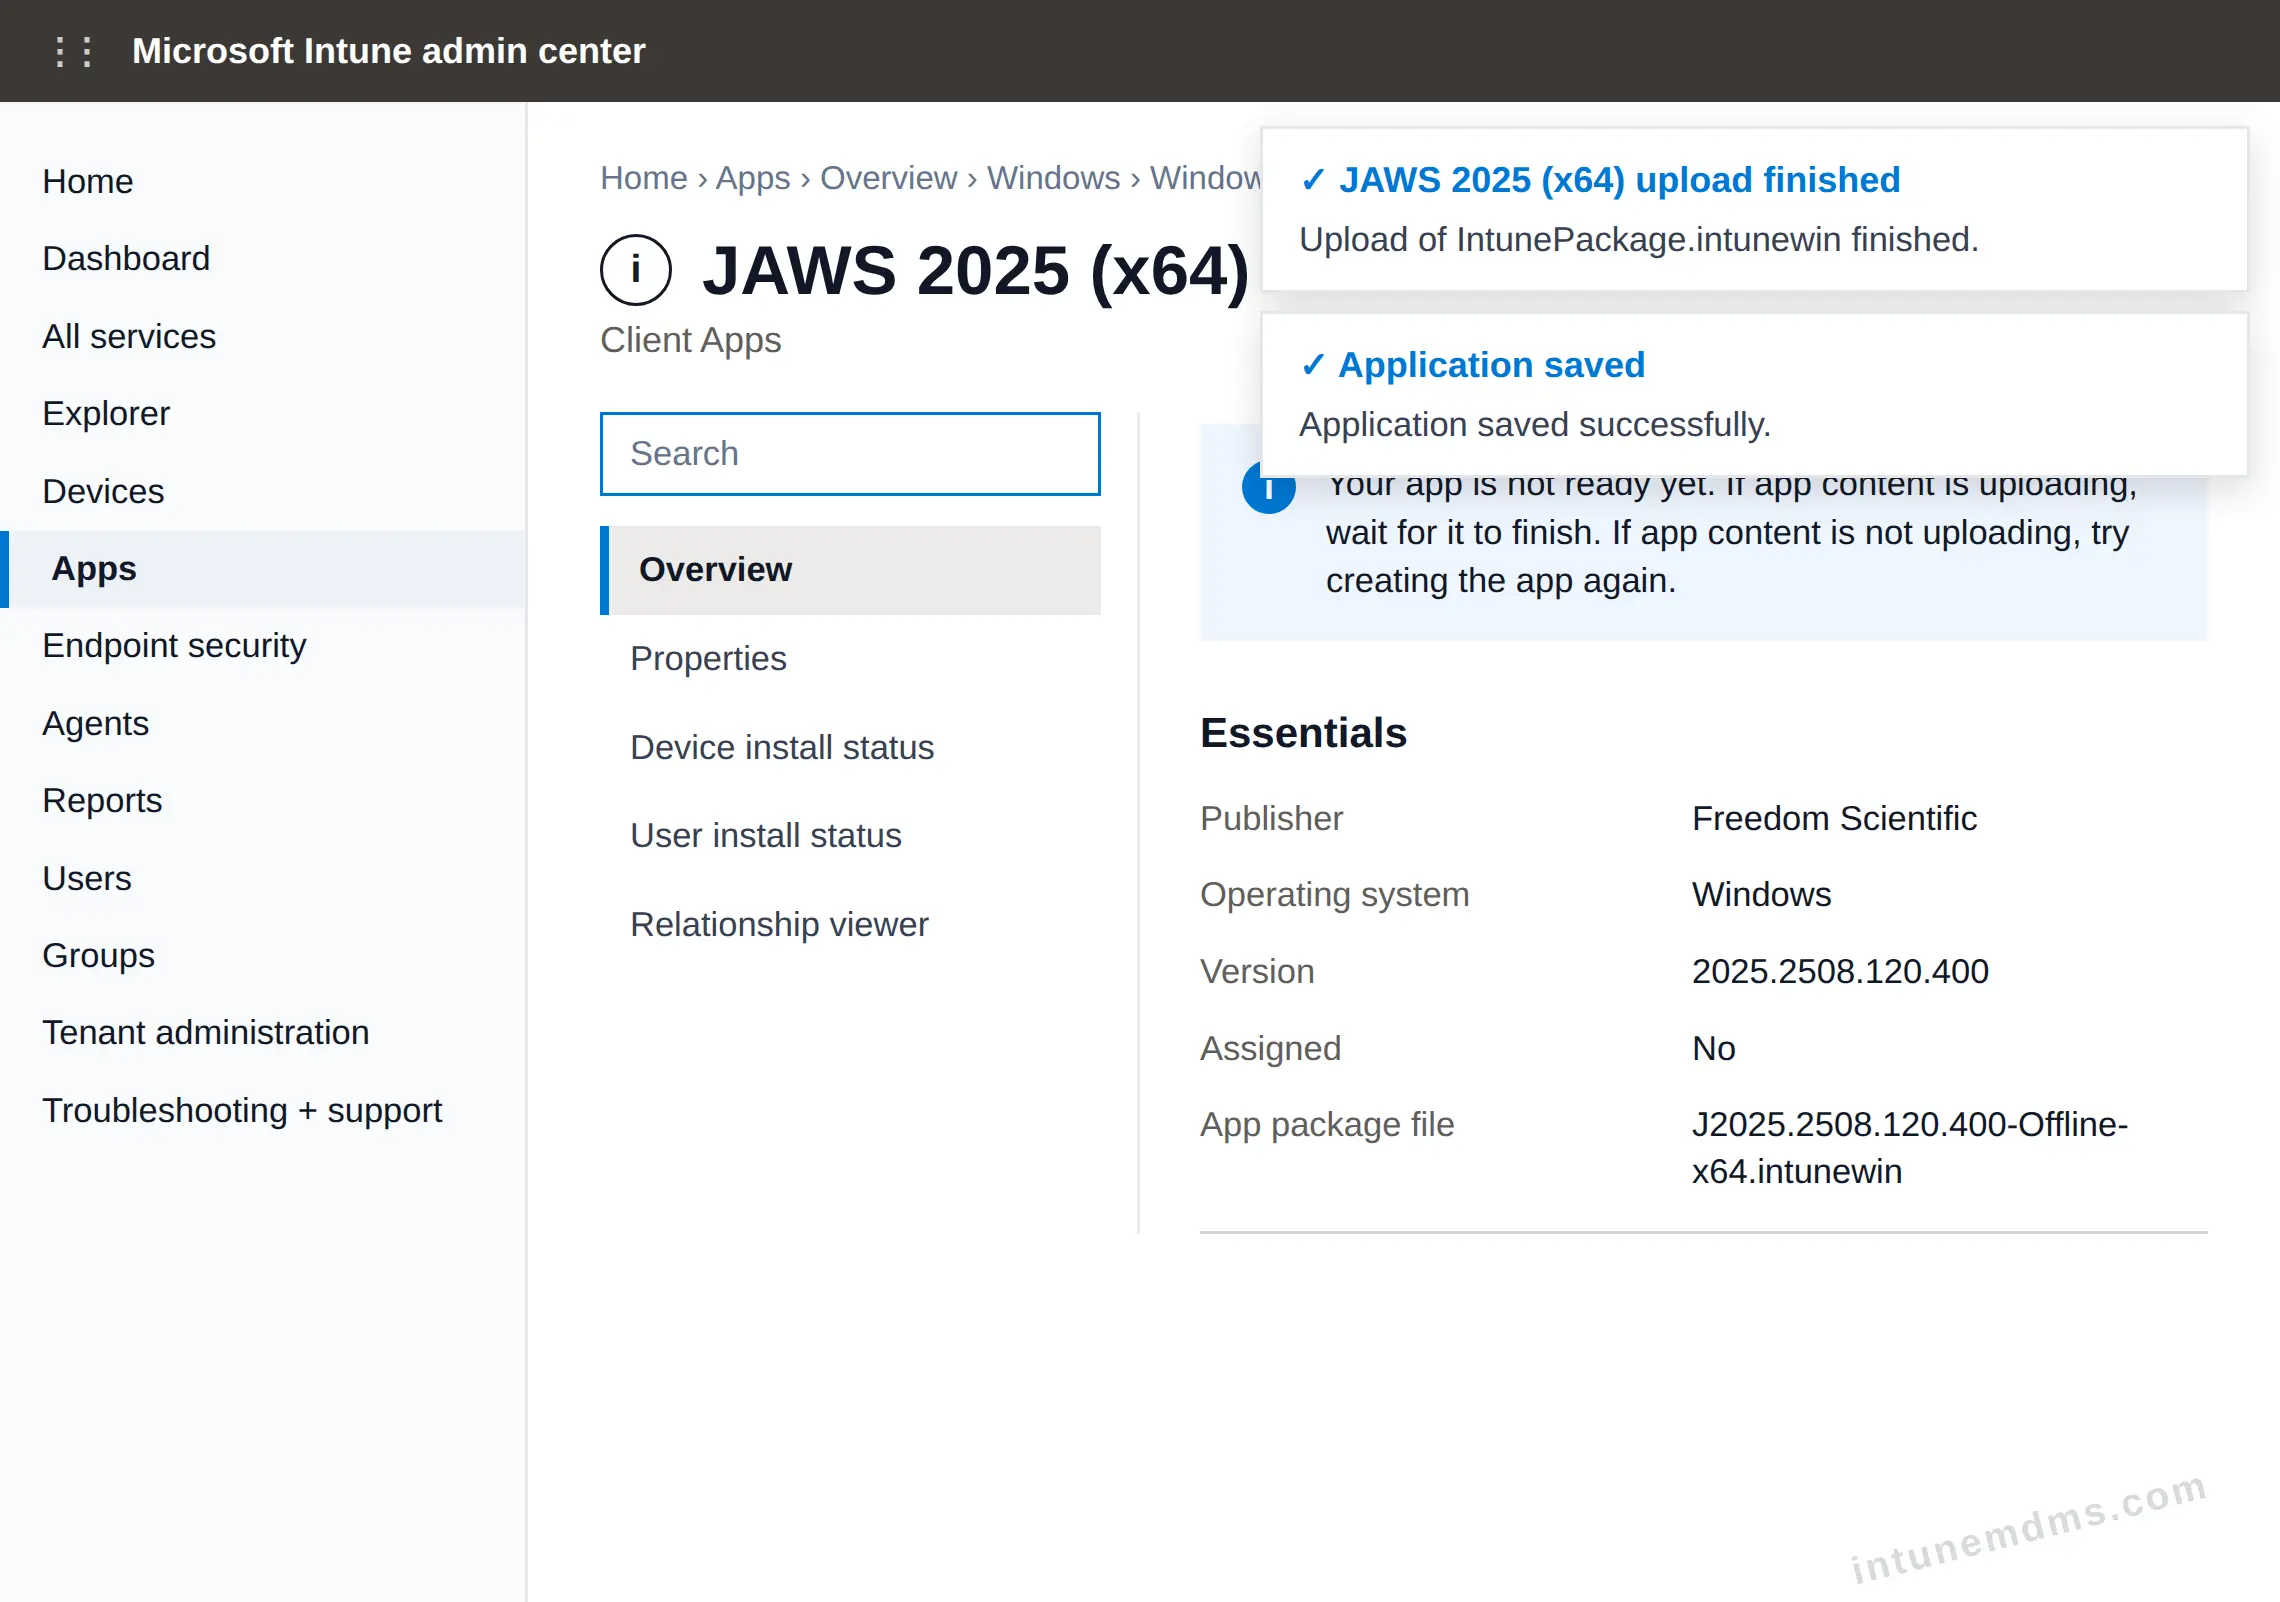Click the 'Application saved successfully.' message
The image size is (2280, 1602).
(x=1535, y=425)
